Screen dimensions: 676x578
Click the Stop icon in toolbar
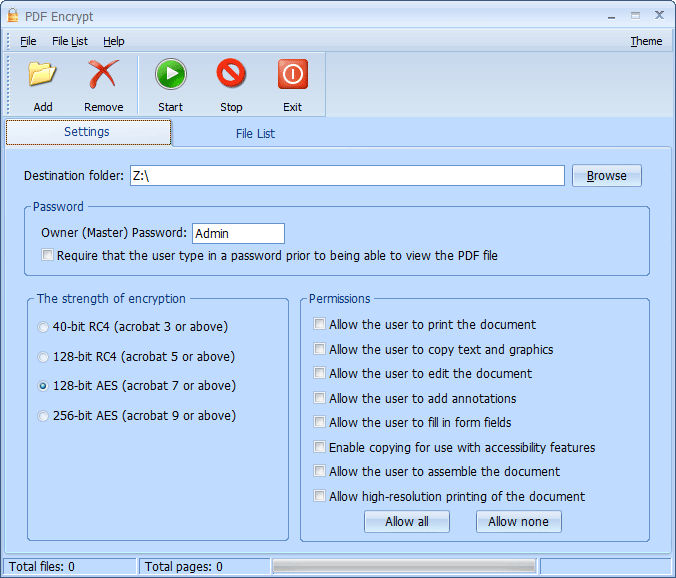tap(231, 75)
